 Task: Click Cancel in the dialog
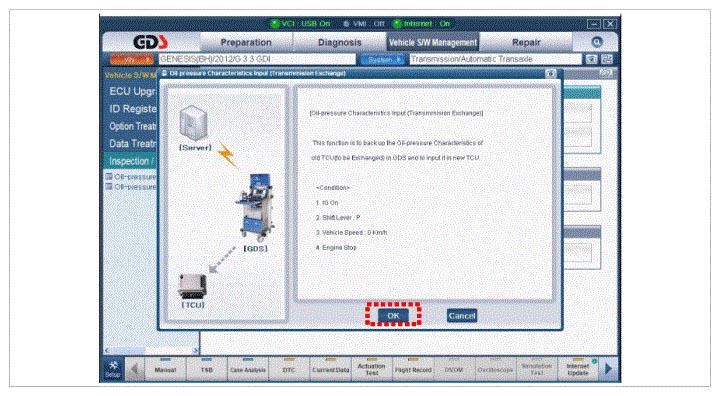(462, 316)
